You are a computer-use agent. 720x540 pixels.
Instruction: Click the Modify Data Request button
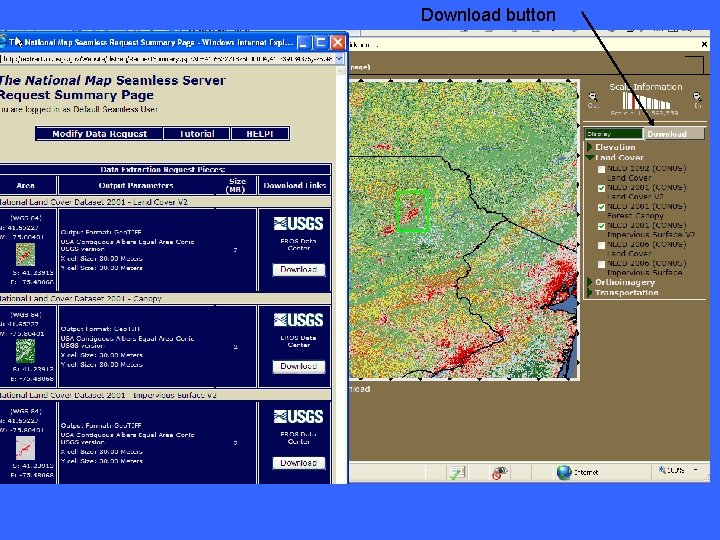pyautogui.click(x=99, y=134)
